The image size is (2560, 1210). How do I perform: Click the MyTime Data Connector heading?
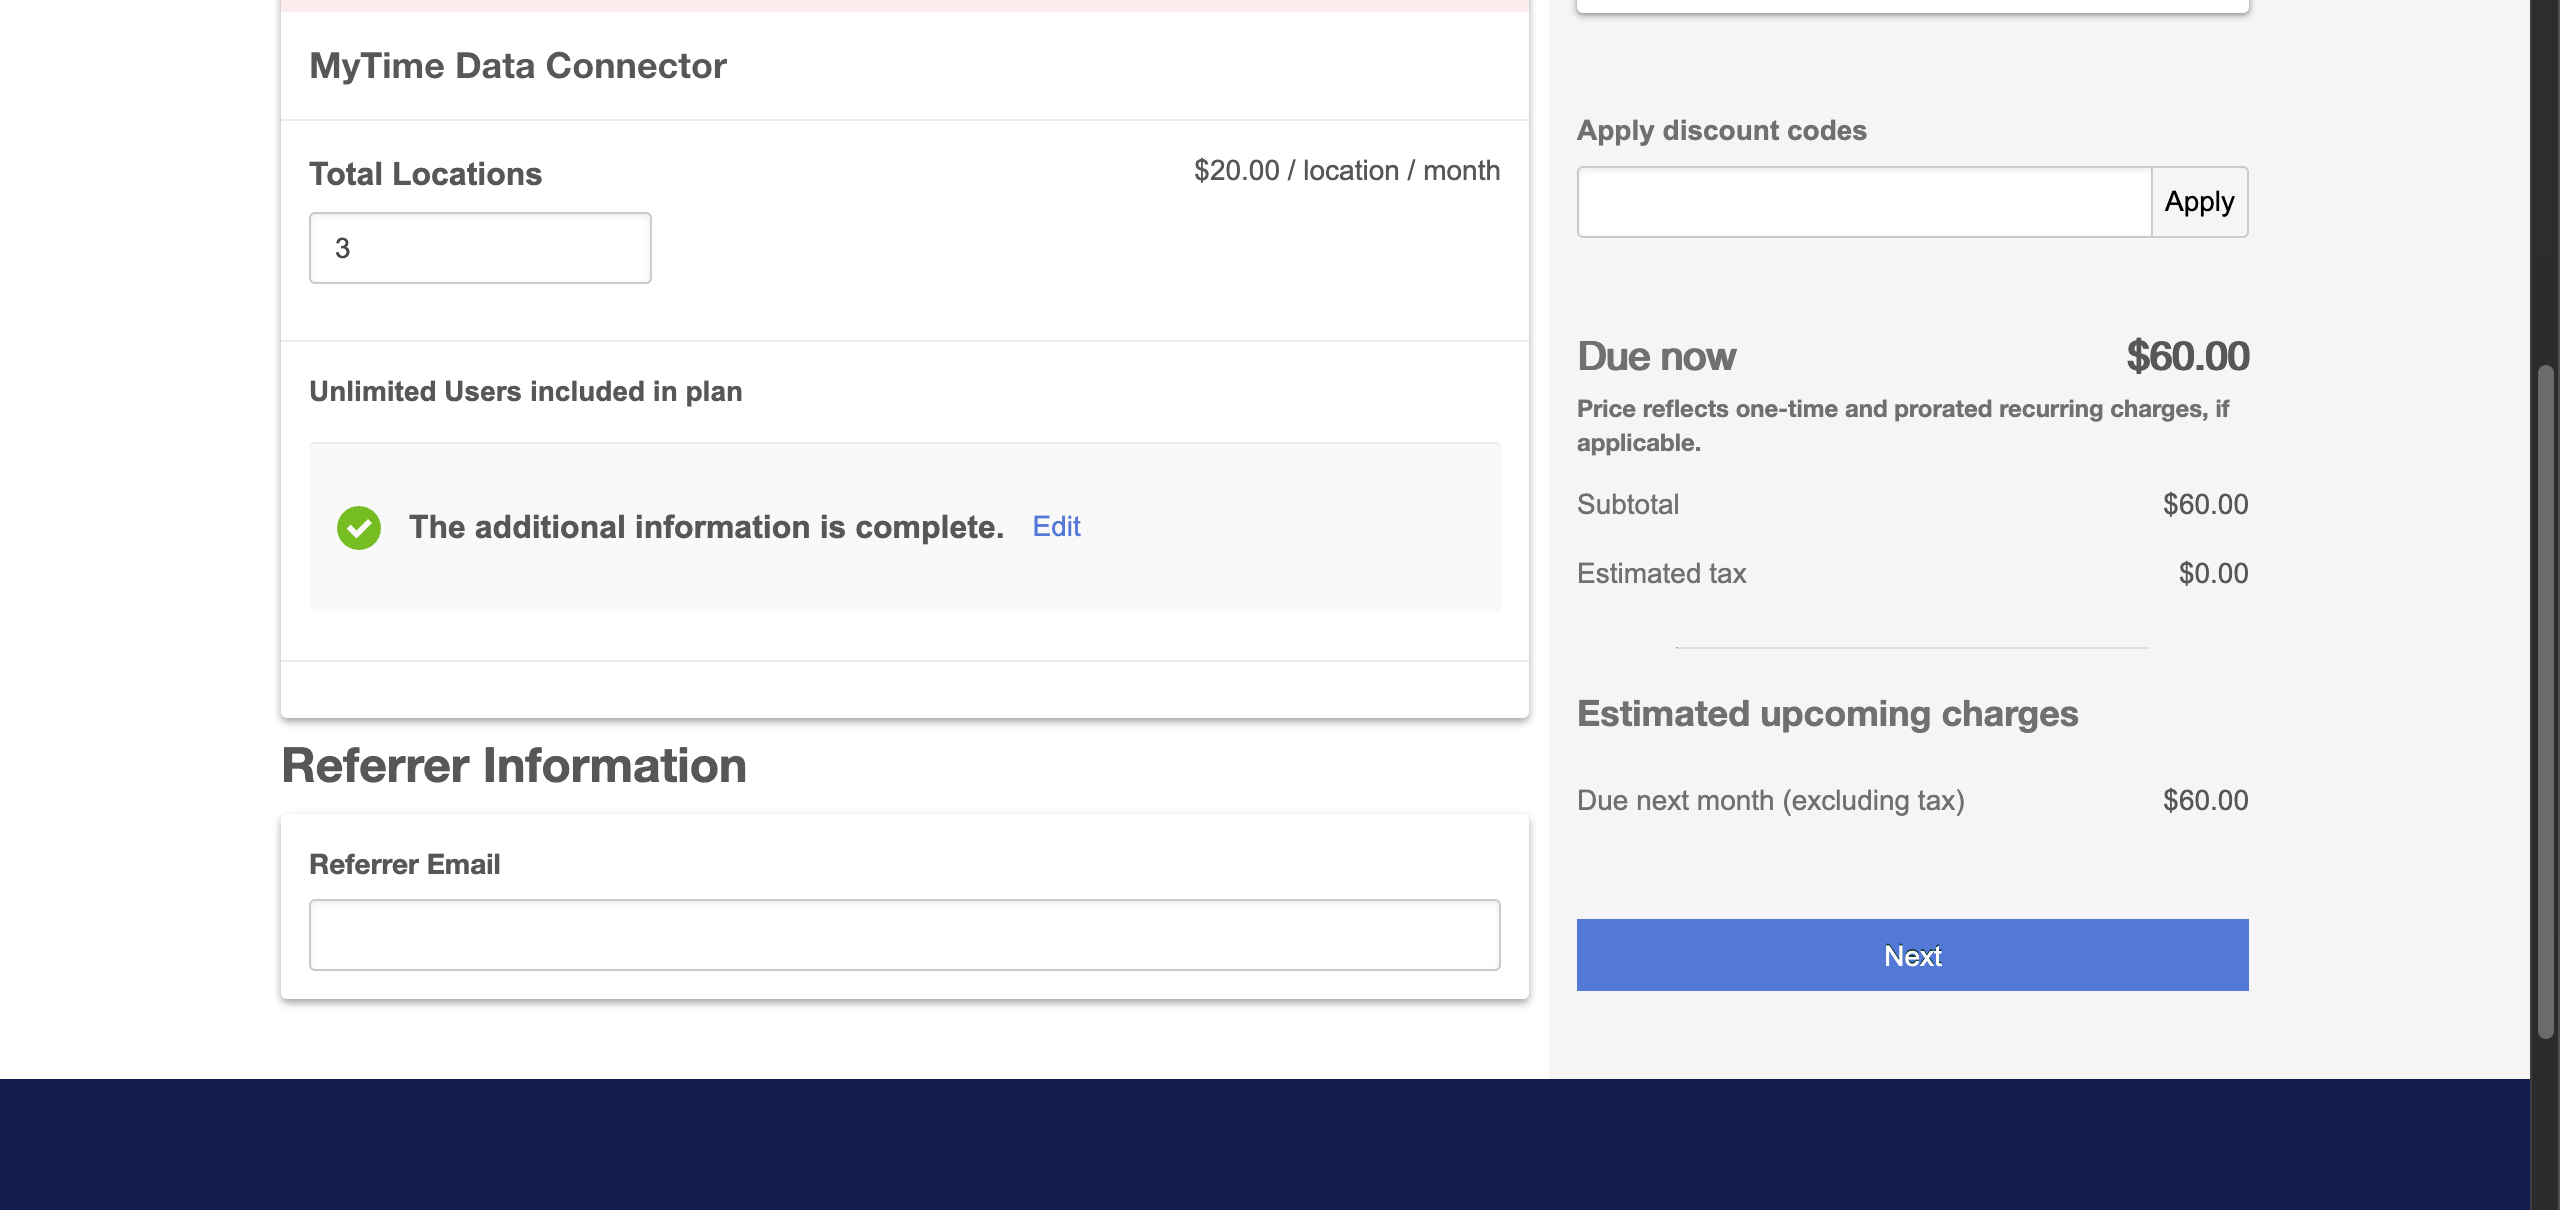517,66
